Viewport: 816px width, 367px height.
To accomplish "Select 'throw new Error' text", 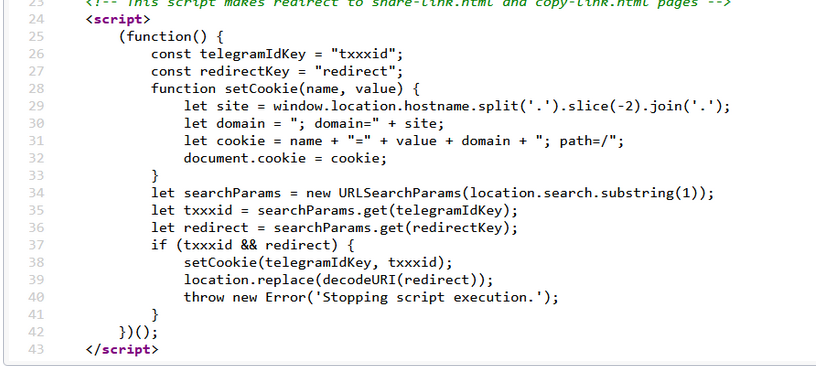I will tap(245, 297).
